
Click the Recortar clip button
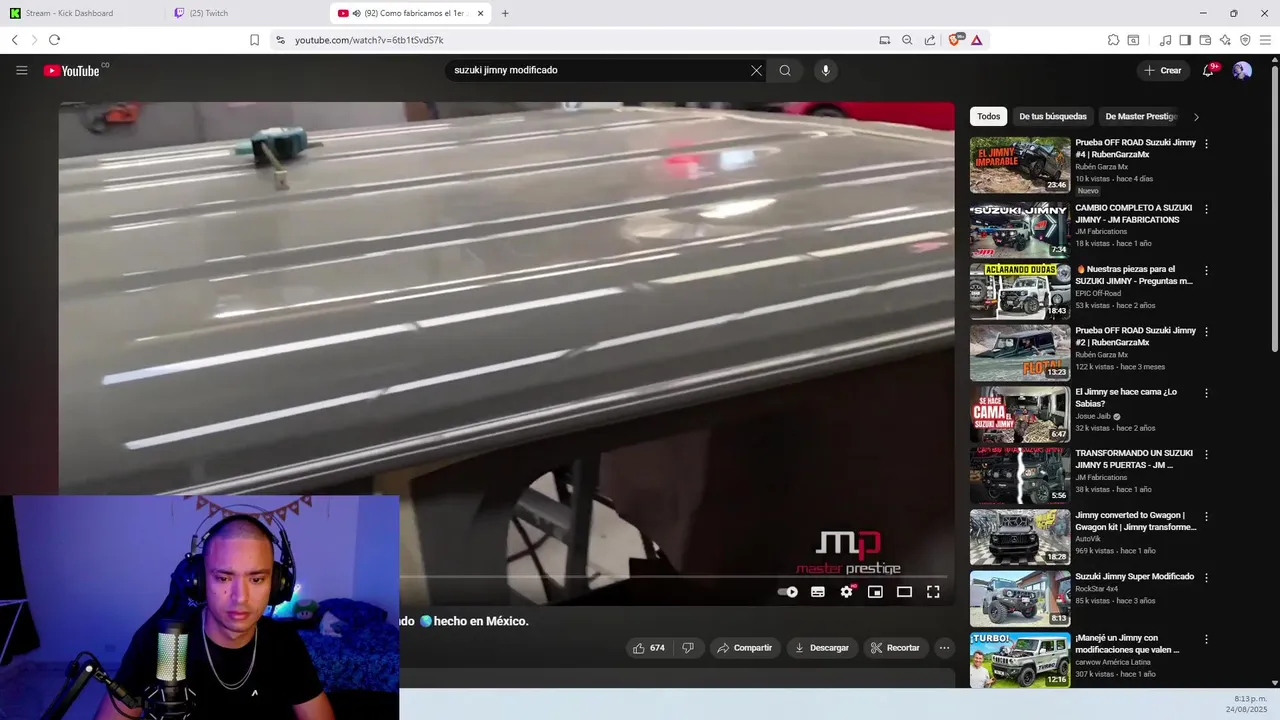[895, 648]
